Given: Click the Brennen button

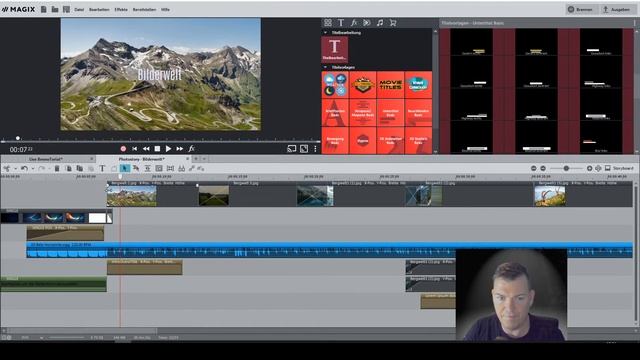Looking at the screenshot, I should pyautogui.click(x=582, y=9).
